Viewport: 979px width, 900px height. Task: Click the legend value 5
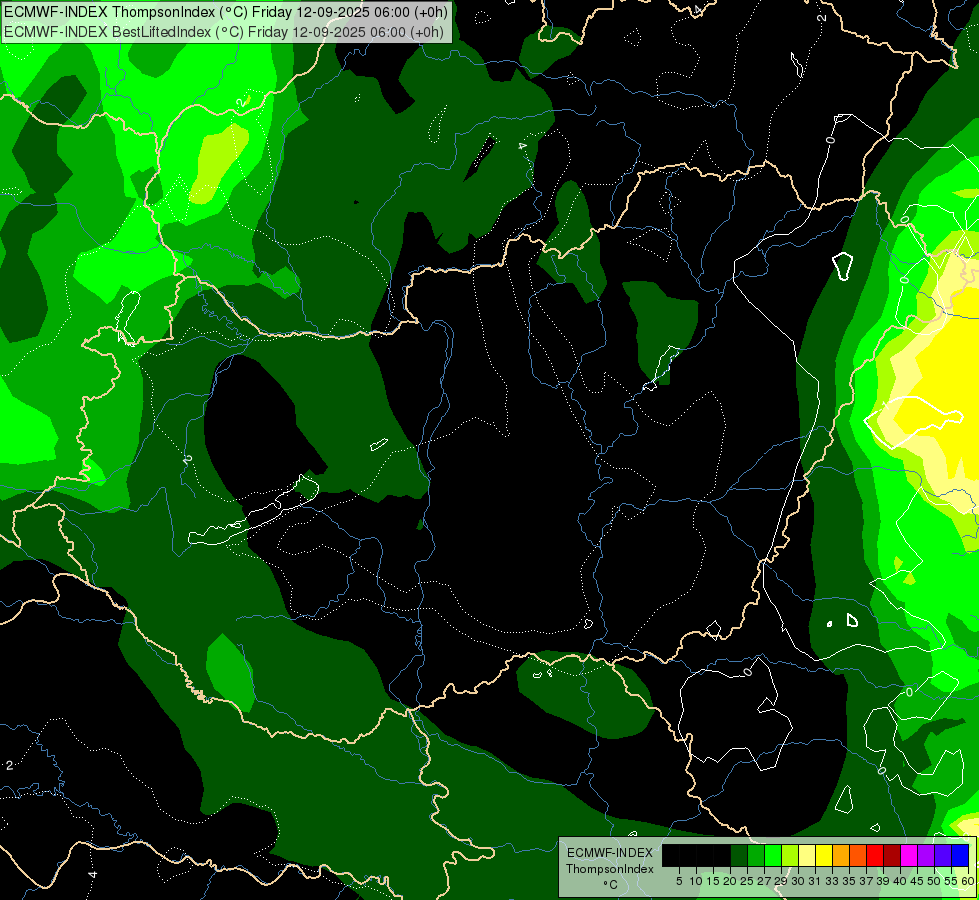coord(679,881)
